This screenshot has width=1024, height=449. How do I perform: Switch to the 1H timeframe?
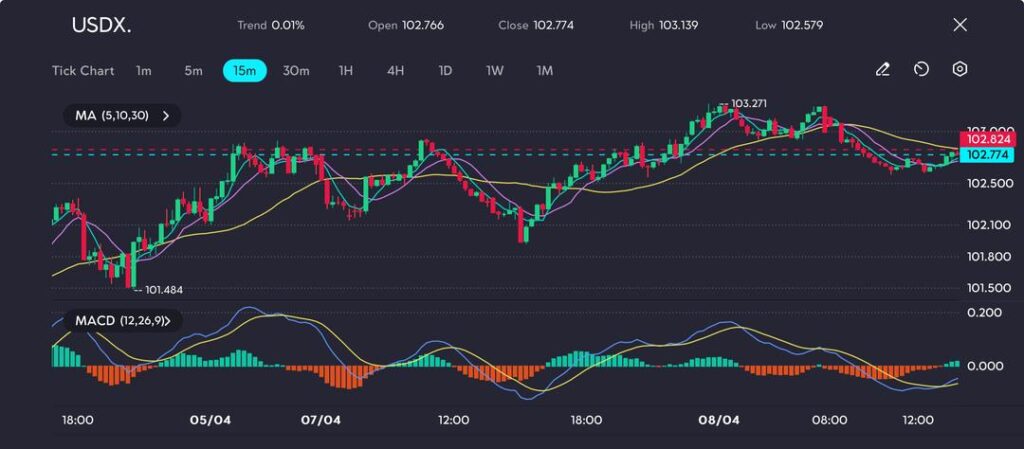(346, 71)
